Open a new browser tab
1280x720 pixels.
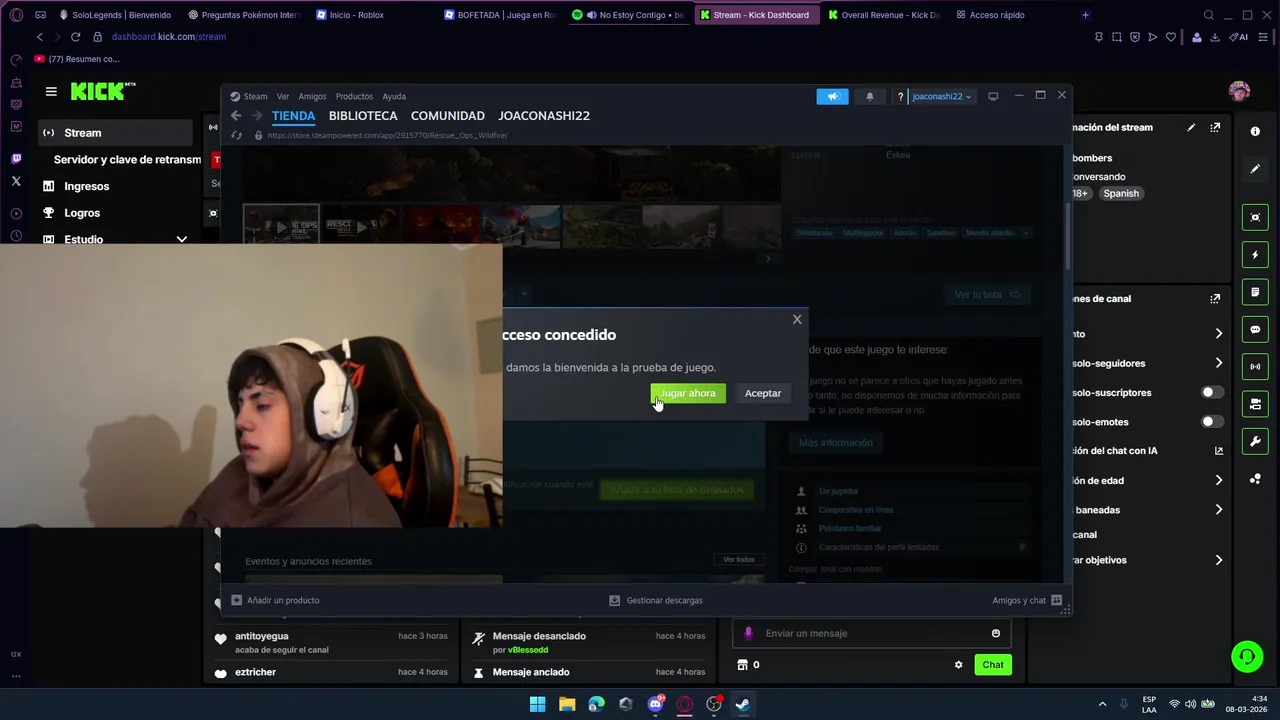tap(1085, 15)
